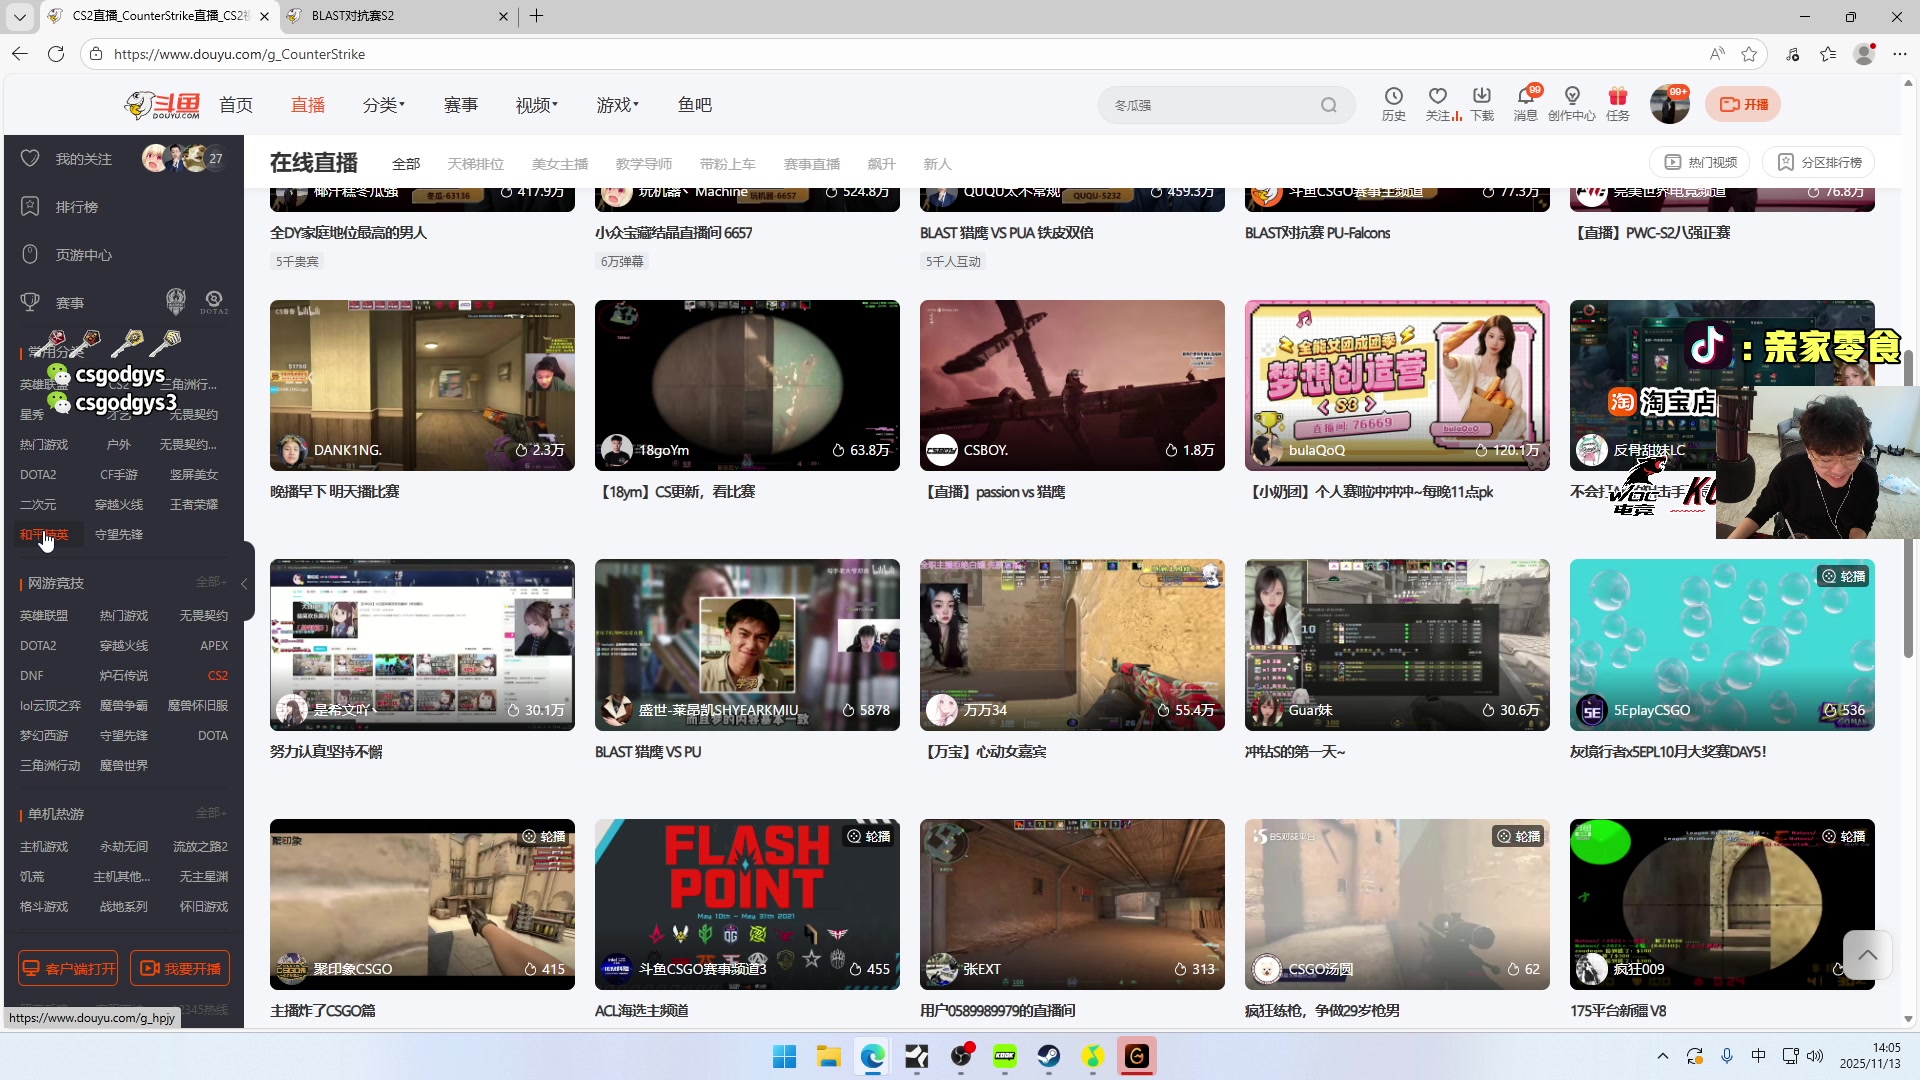Click the 分区排行榜 button
Viewport: 1920px width, 1080px height.
(x=1819, y=162)
